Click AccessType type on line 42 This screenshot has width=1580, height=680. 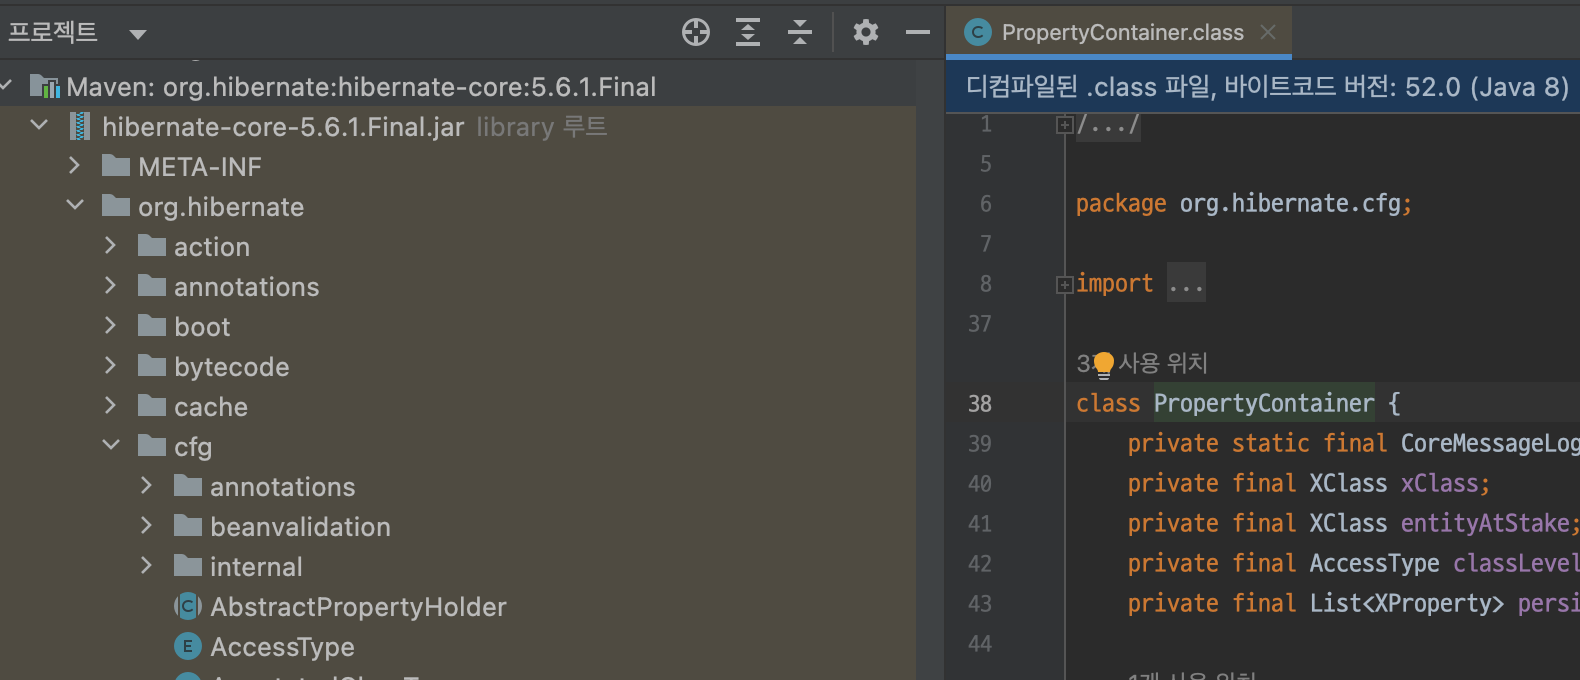coord(1374,563)
